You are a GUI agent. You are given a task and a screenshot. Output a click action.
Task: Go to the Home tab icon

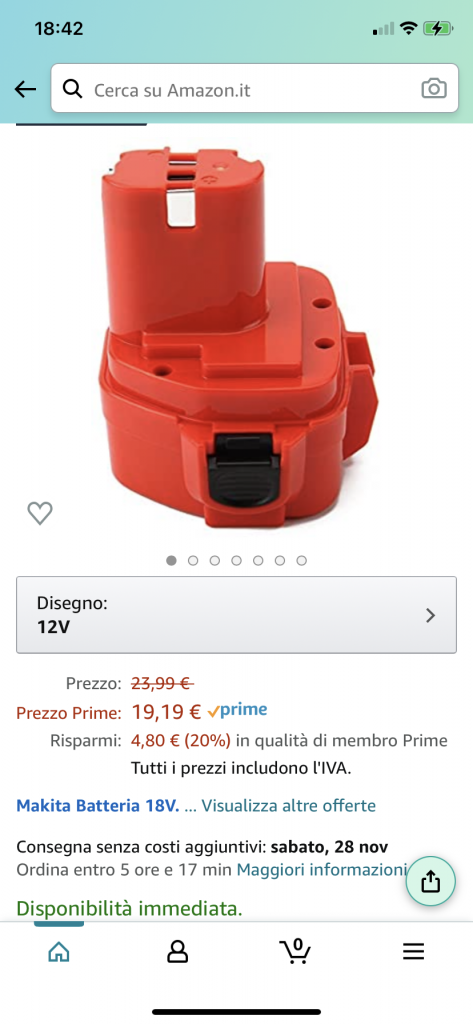pos(59,952)
